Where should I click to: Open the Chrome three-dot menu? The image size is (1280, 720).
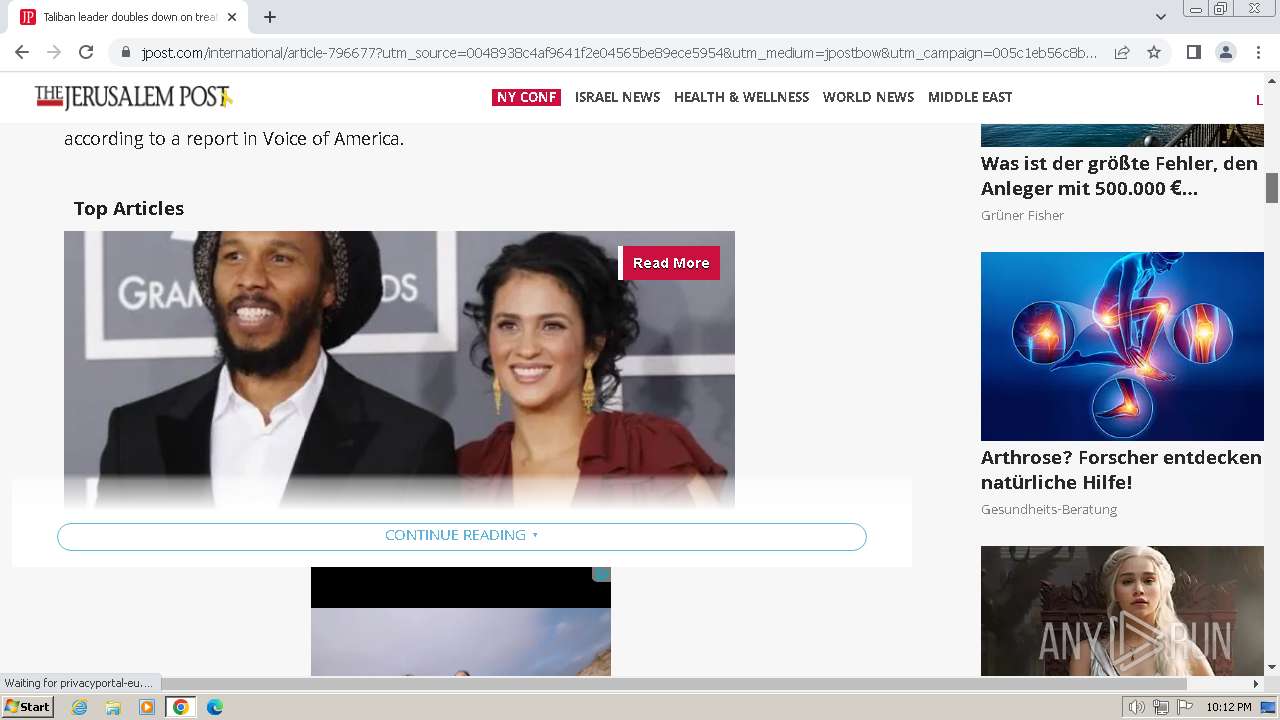coord(1258,52)
